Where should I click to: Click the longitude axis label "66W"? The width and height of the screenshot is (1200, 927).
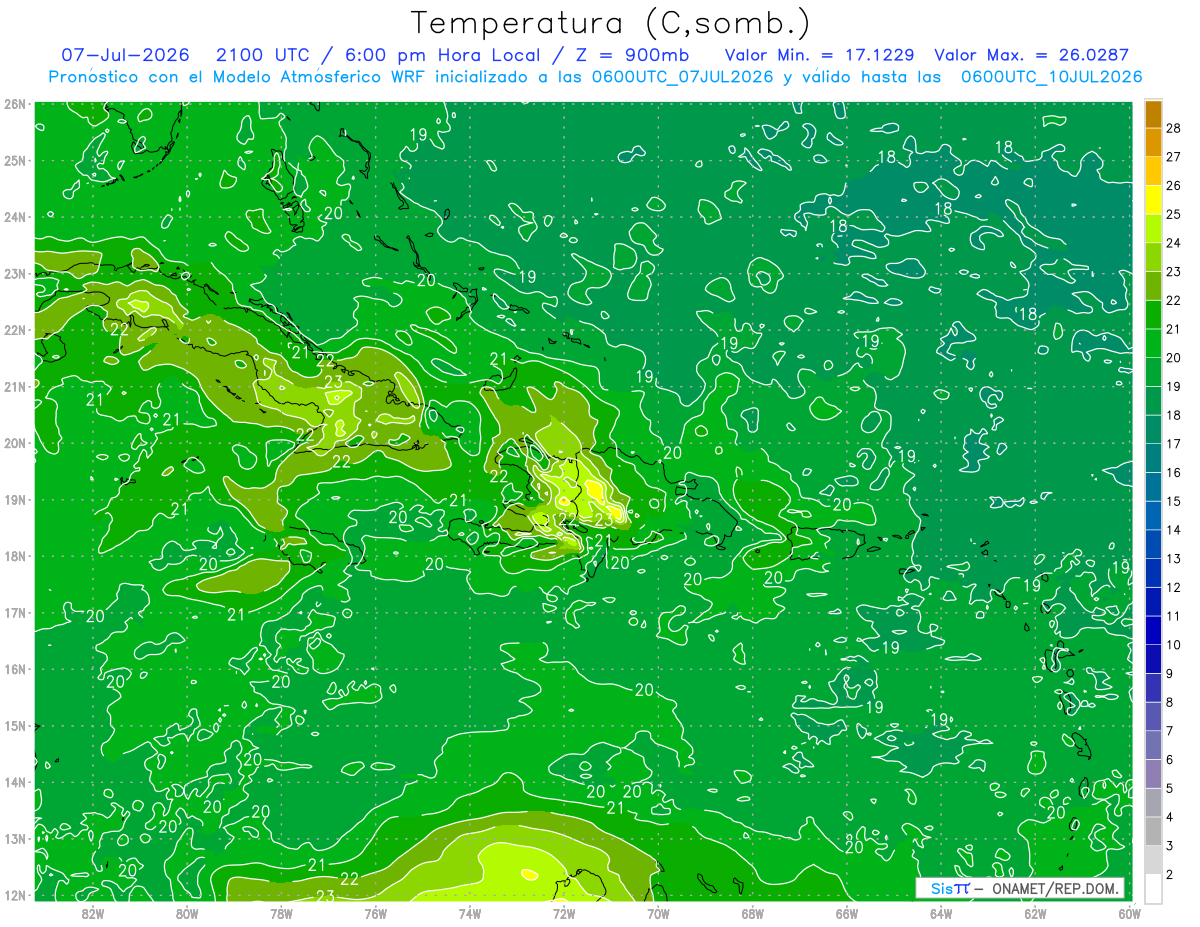(x=847, y=913)
